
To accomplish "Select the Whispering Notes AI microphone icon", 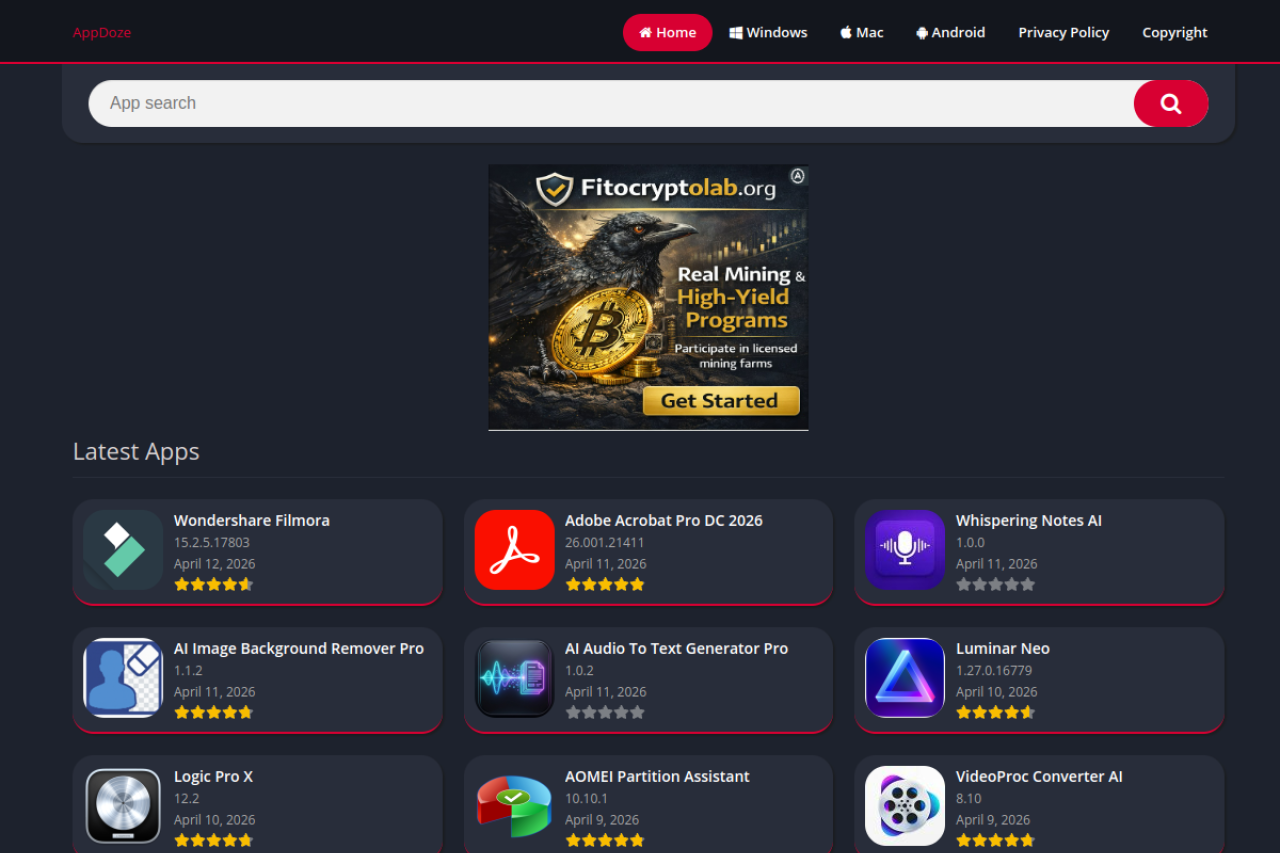I will (905, 550).
